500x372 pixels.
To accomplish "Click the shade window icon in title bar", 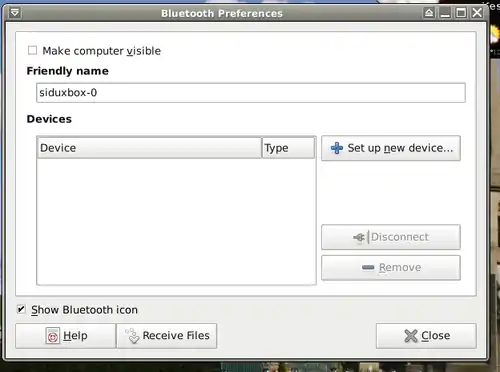I will 429,13.
